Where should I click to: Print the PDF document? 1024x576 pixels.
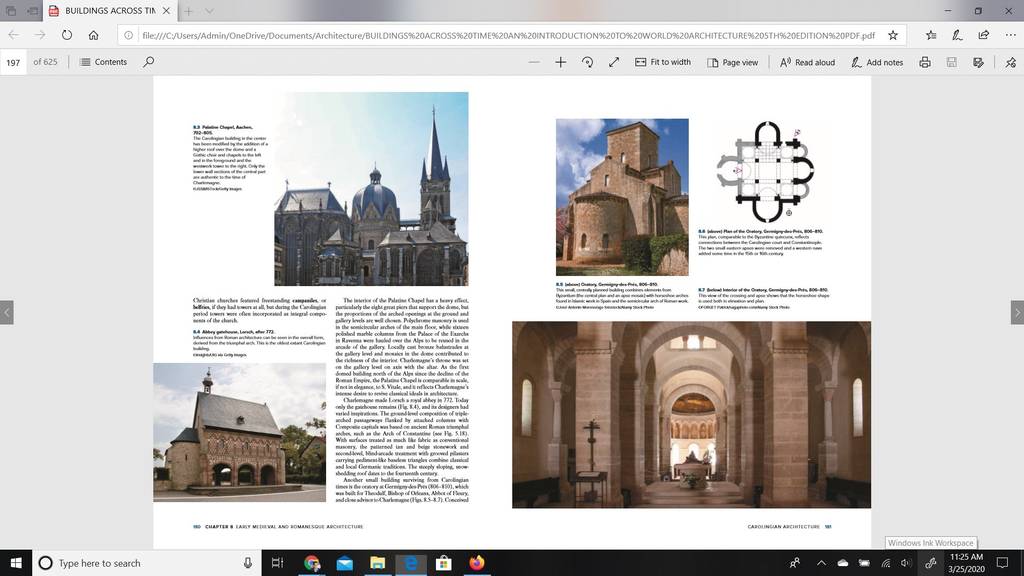click(x=925, y=62)
